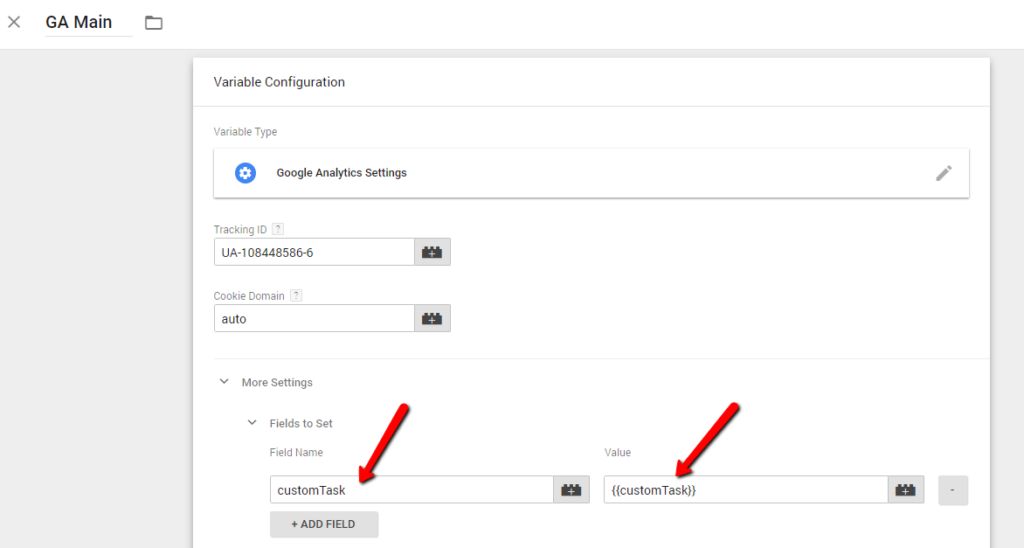Open variable picker beside Tracking ID field
The width and height of the screenshot is (1024, 548).
tap(433, 252)
